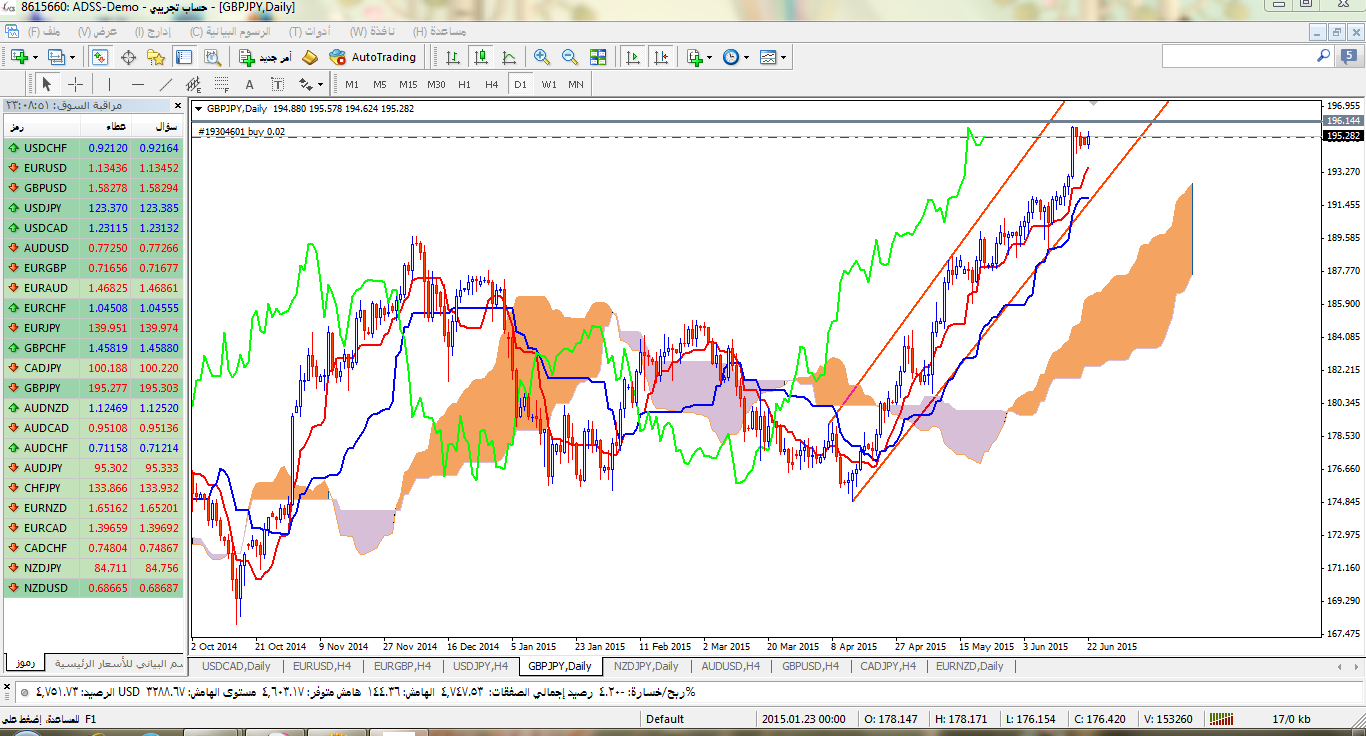The image size is (1366, 736).
Task: Open the Profiles icon in toolbar
Action: click(56, 57)
